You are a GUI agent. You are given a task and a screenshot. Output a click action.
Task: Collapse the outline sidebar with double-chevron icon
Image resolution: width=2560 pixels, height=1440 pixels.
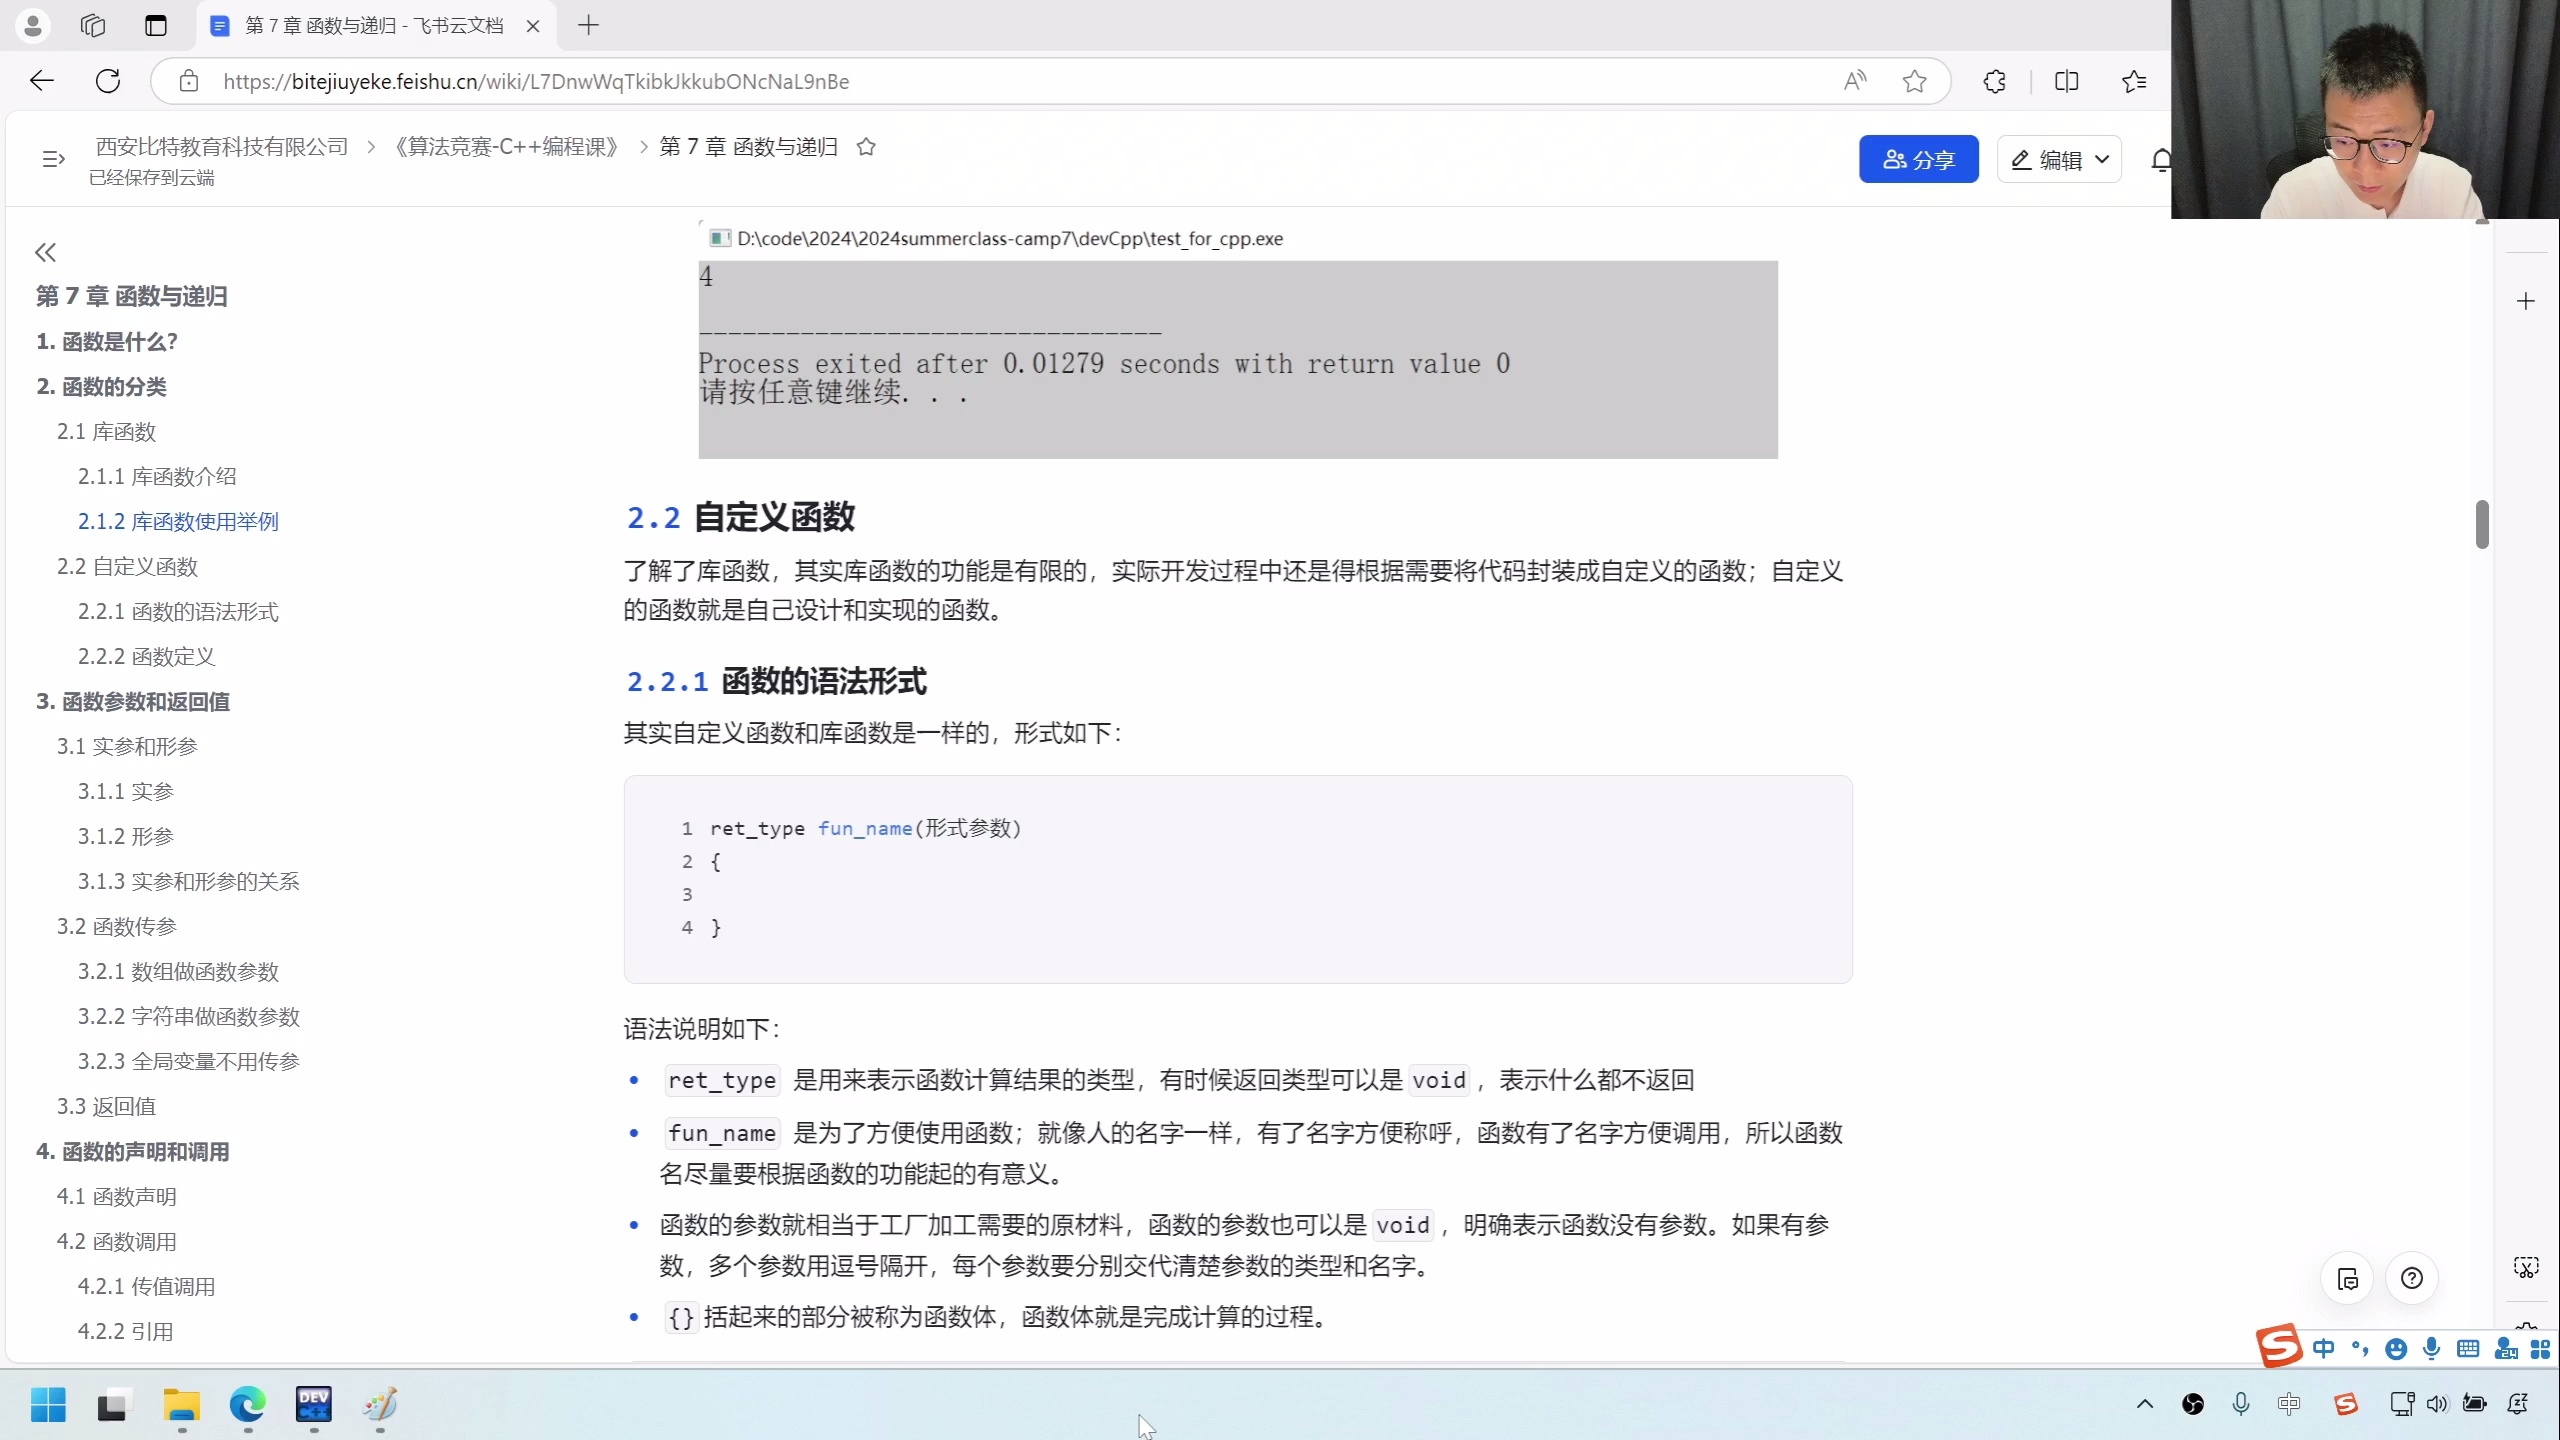[45, 252]
